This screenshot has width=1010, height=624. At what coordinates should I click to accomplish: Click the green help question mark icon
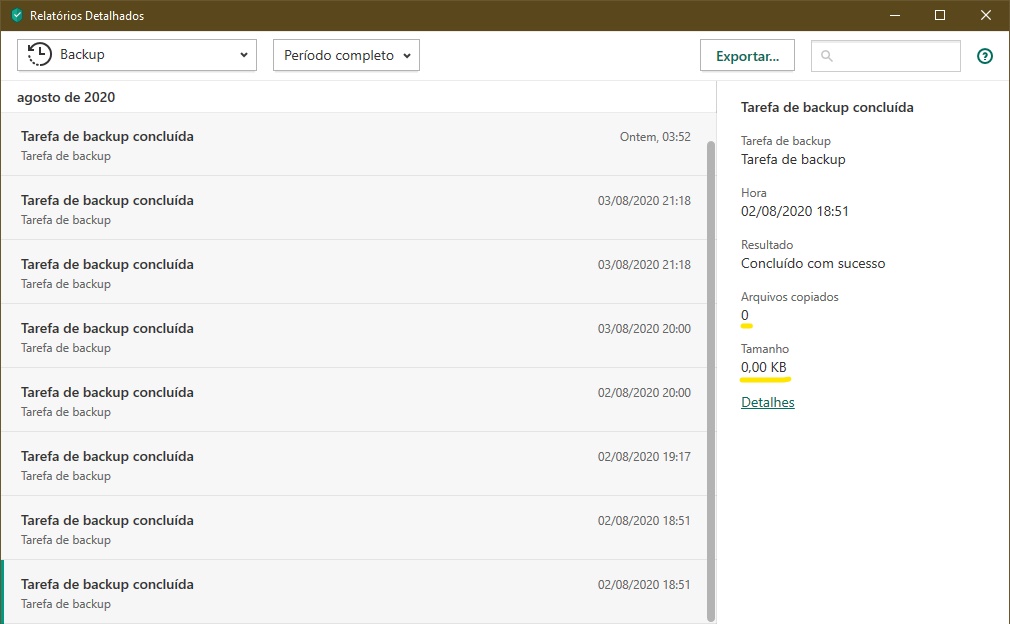(985, 56)
